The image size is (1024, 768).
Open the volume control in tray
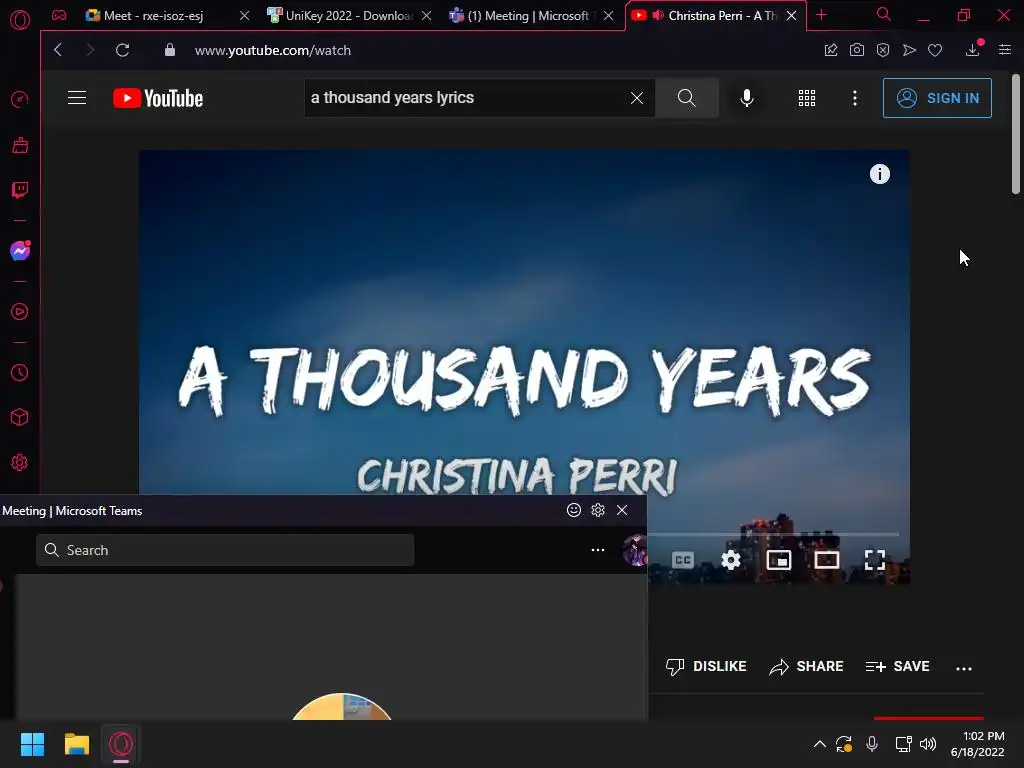[928, 744]
